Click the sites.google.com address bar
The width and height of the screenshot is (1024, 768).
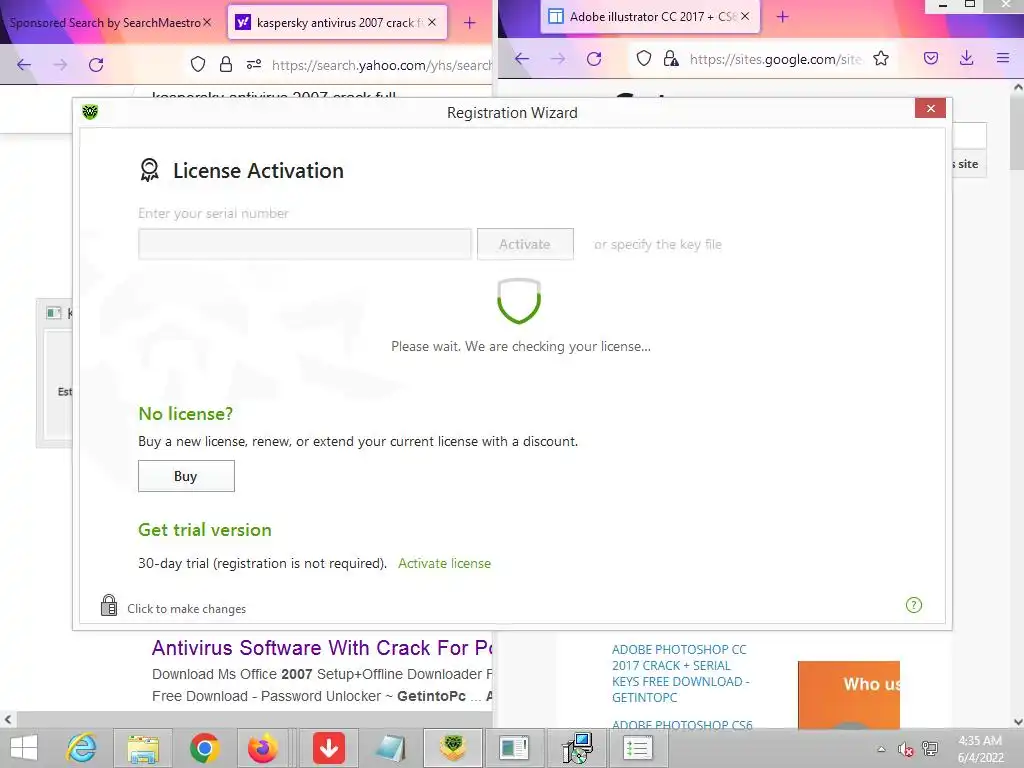pyautogui.click(x=776, y=59)
